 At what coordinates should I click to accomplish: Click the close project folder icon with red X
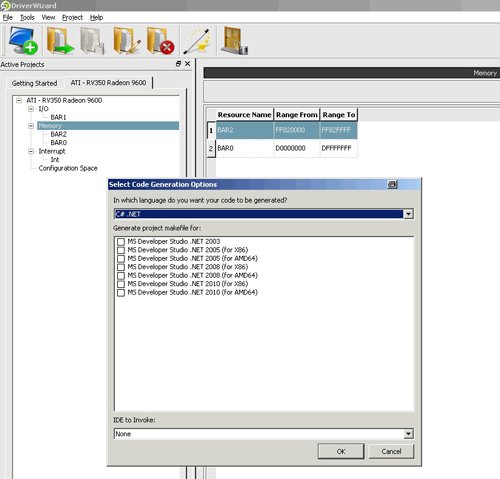pyautogui.click(x=160, y=41)
